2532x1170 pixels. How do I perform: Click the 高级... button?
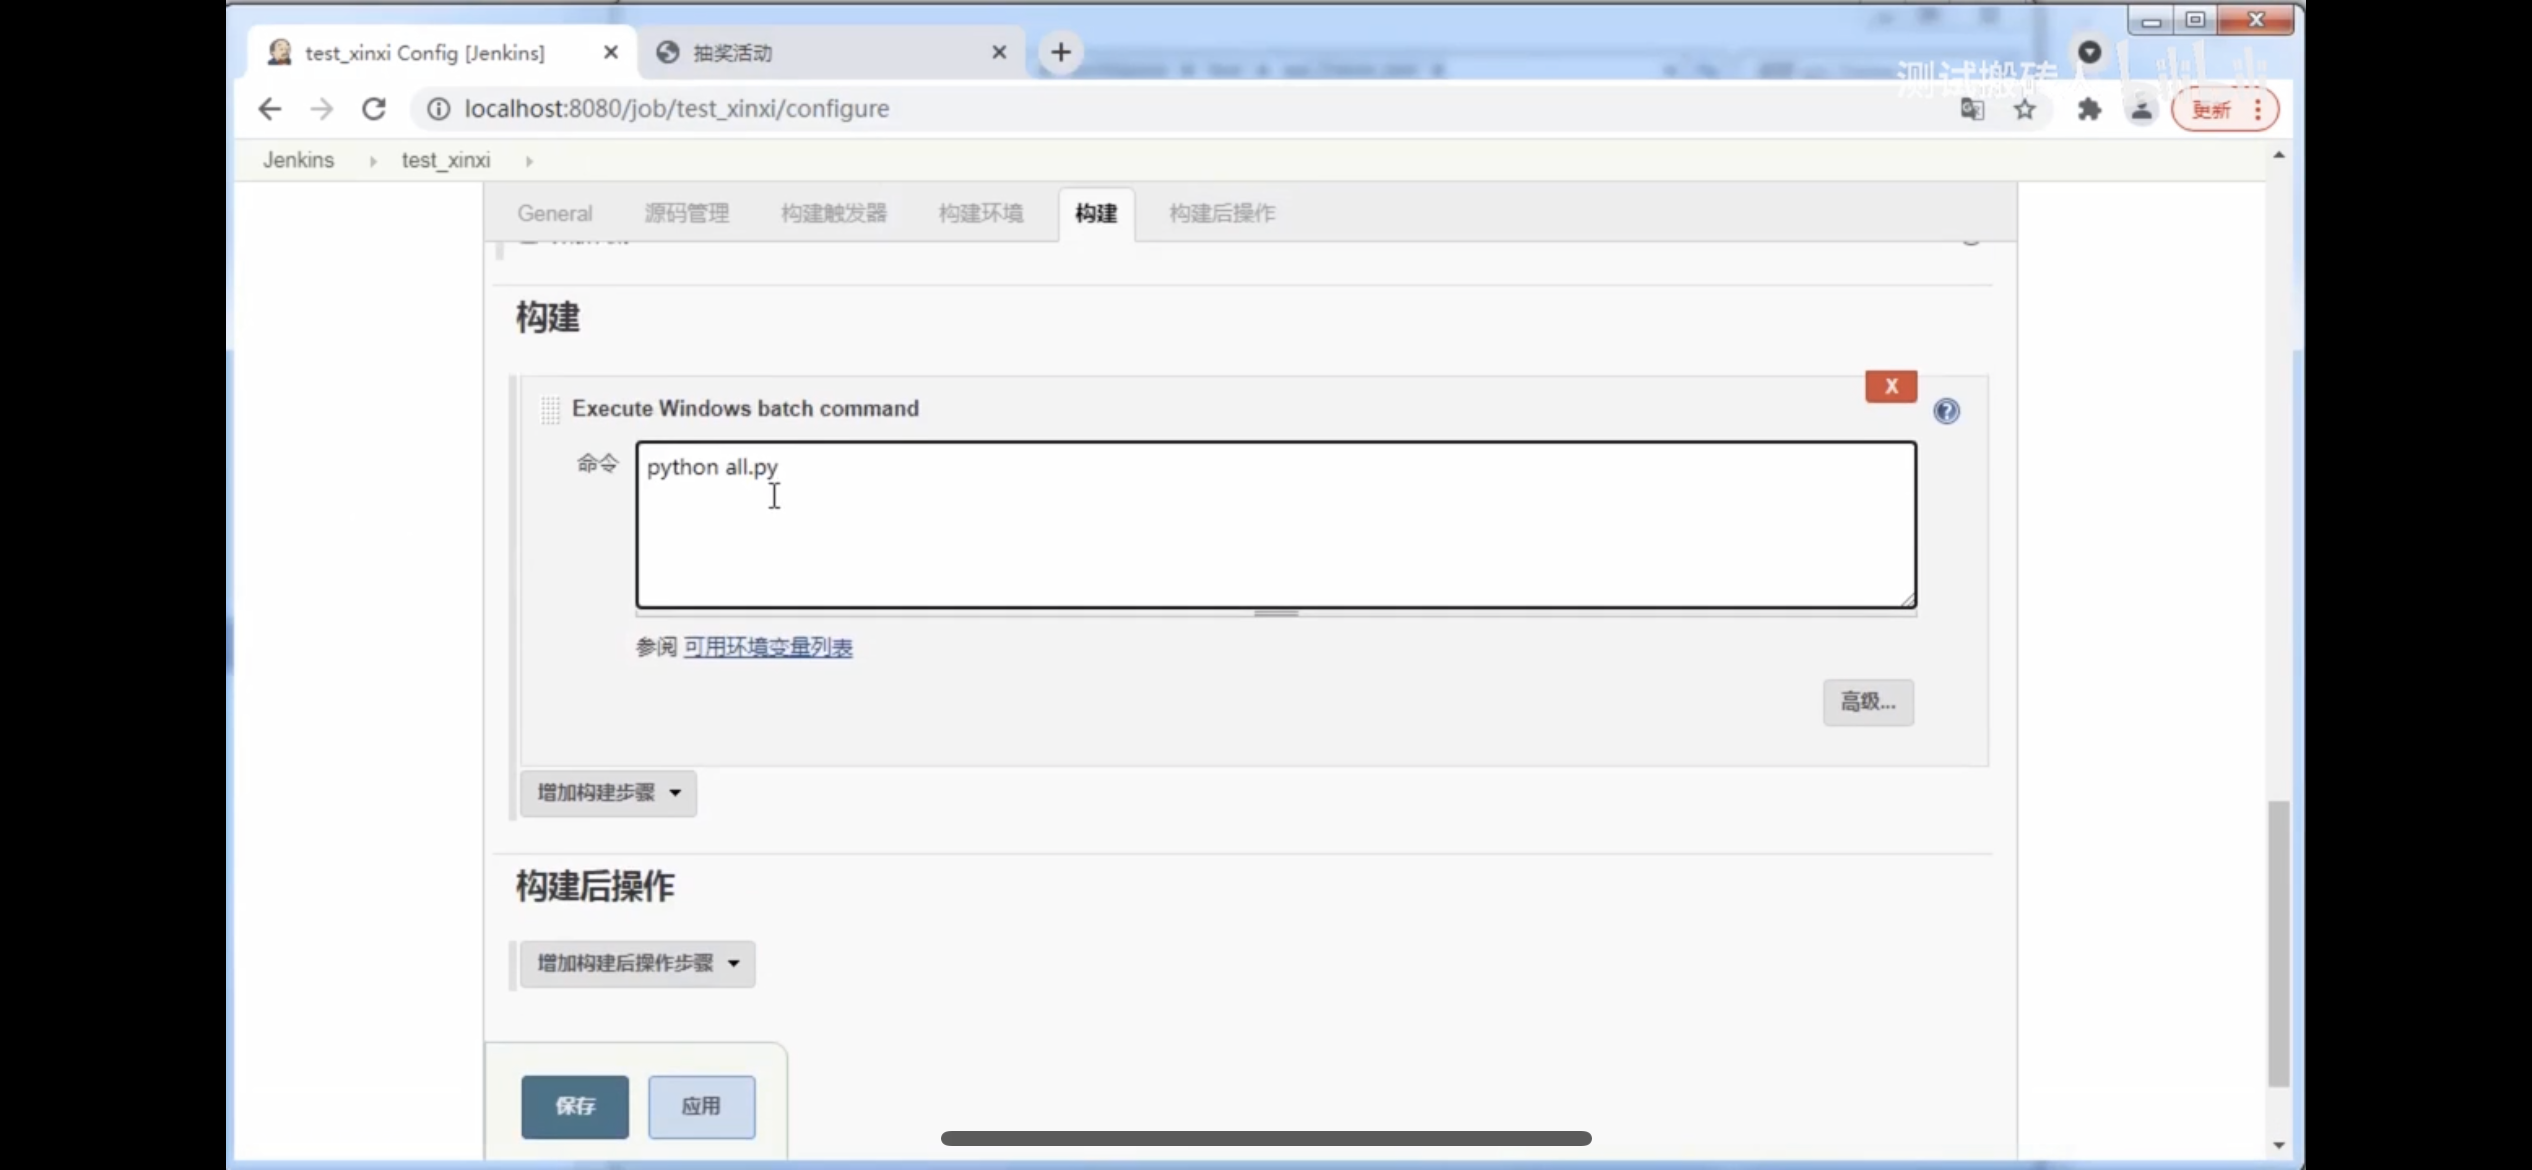(1867, 702)
